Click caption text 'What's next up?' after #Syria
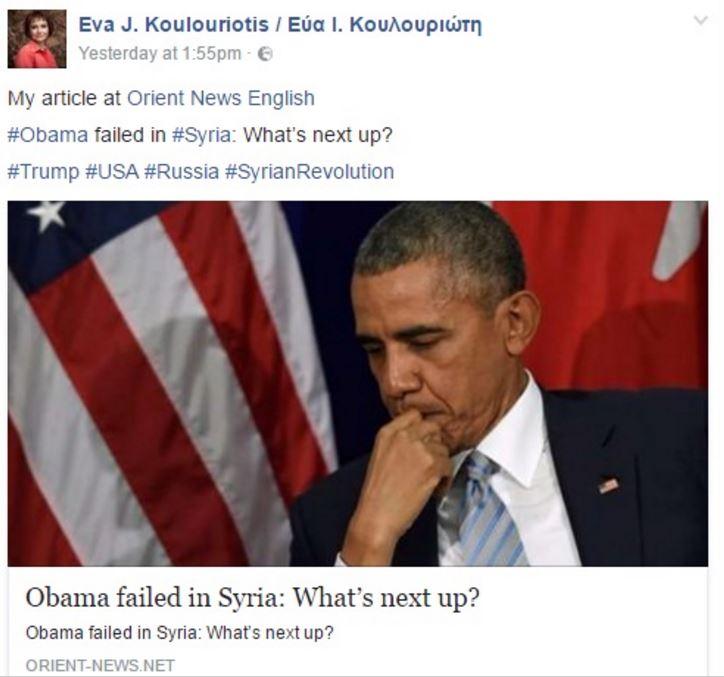 (x=318, y=135)
